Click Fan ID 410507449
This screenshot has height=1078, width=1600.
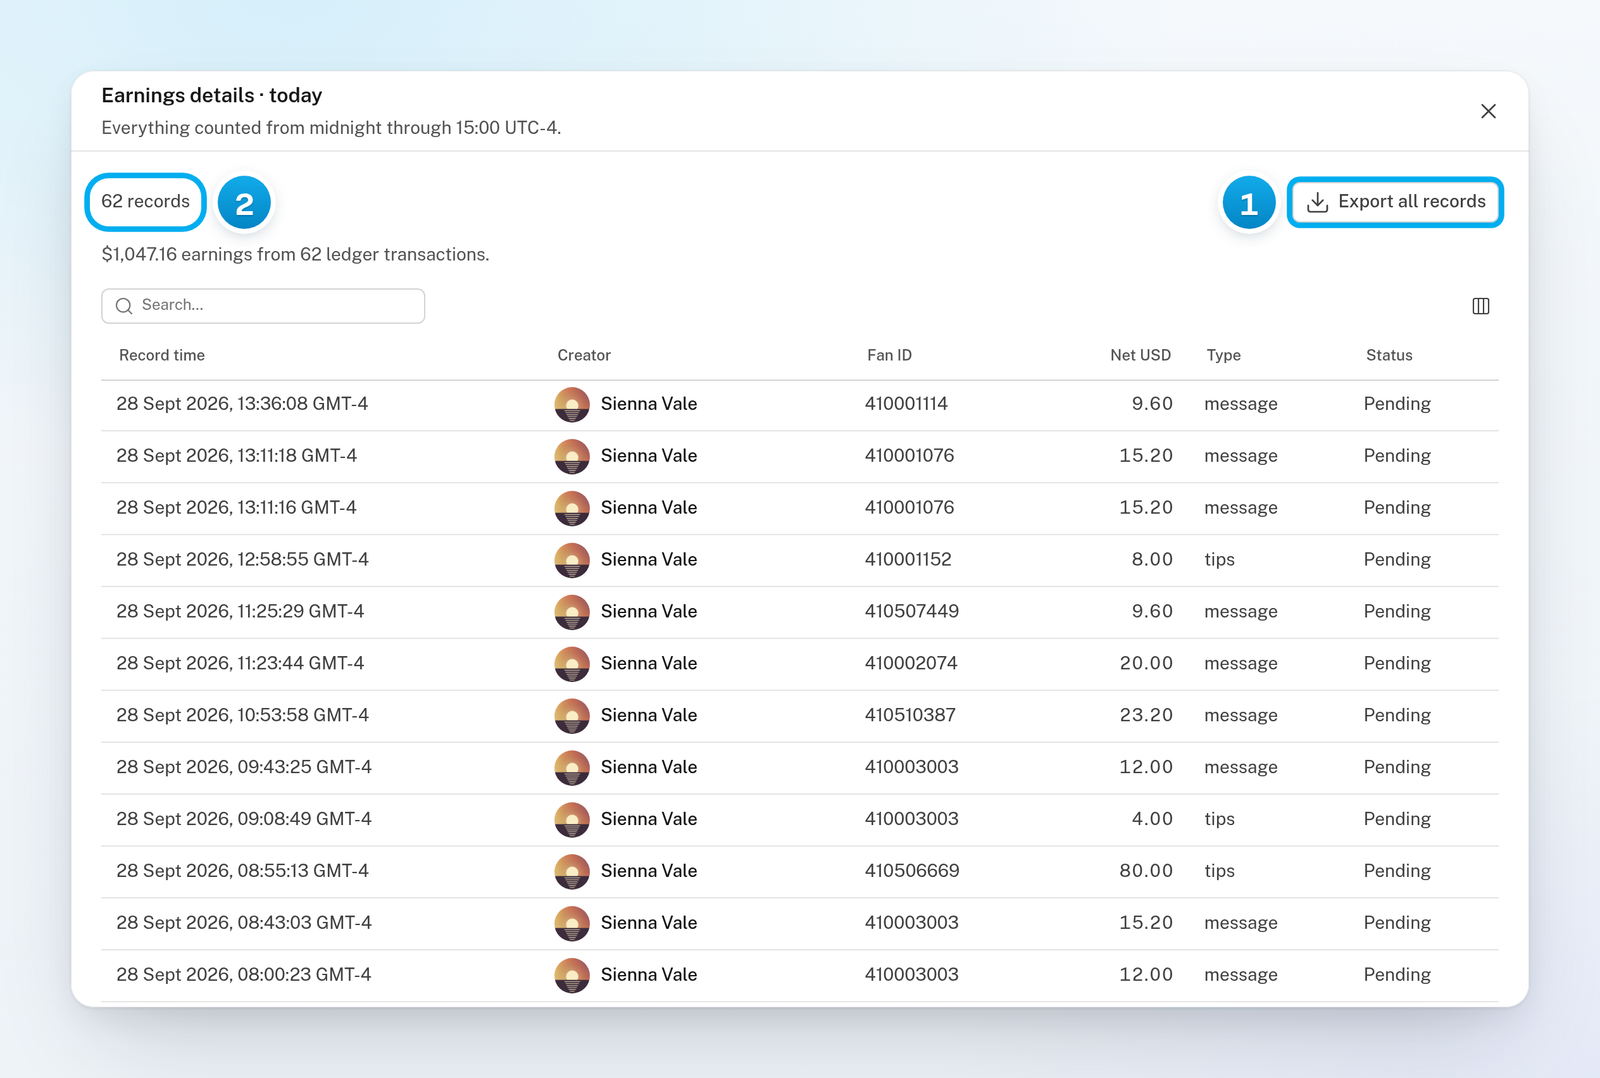pyautogui.click(x=912, y=612)
